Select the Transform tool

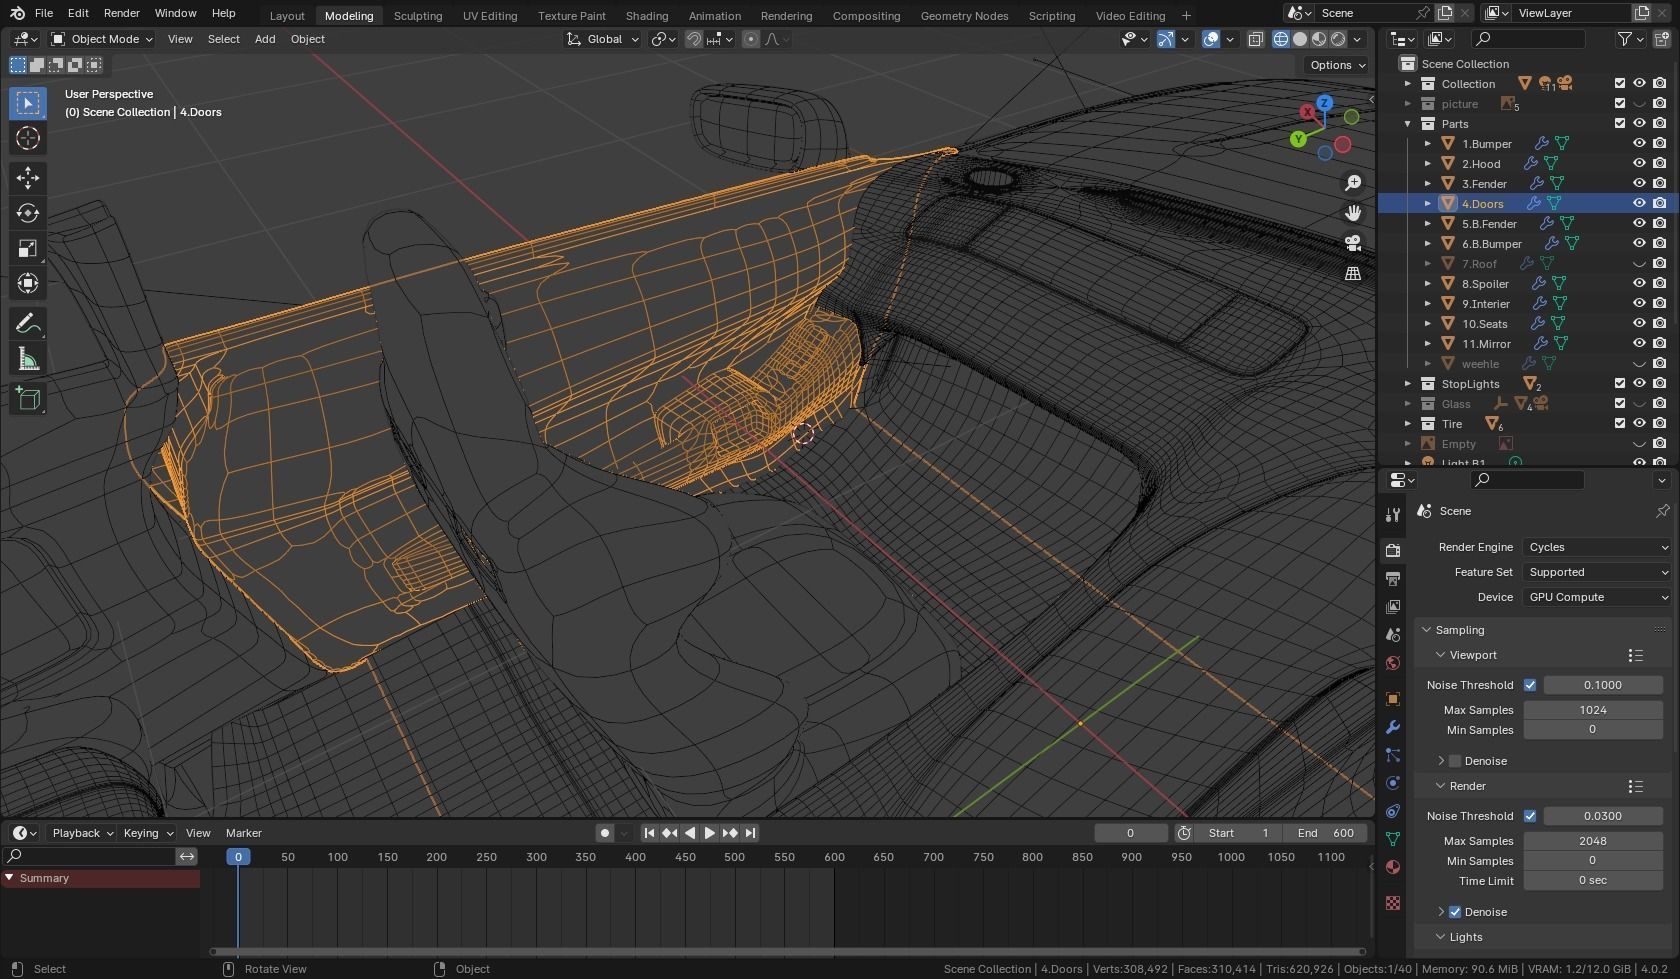(x=28, y=283)
